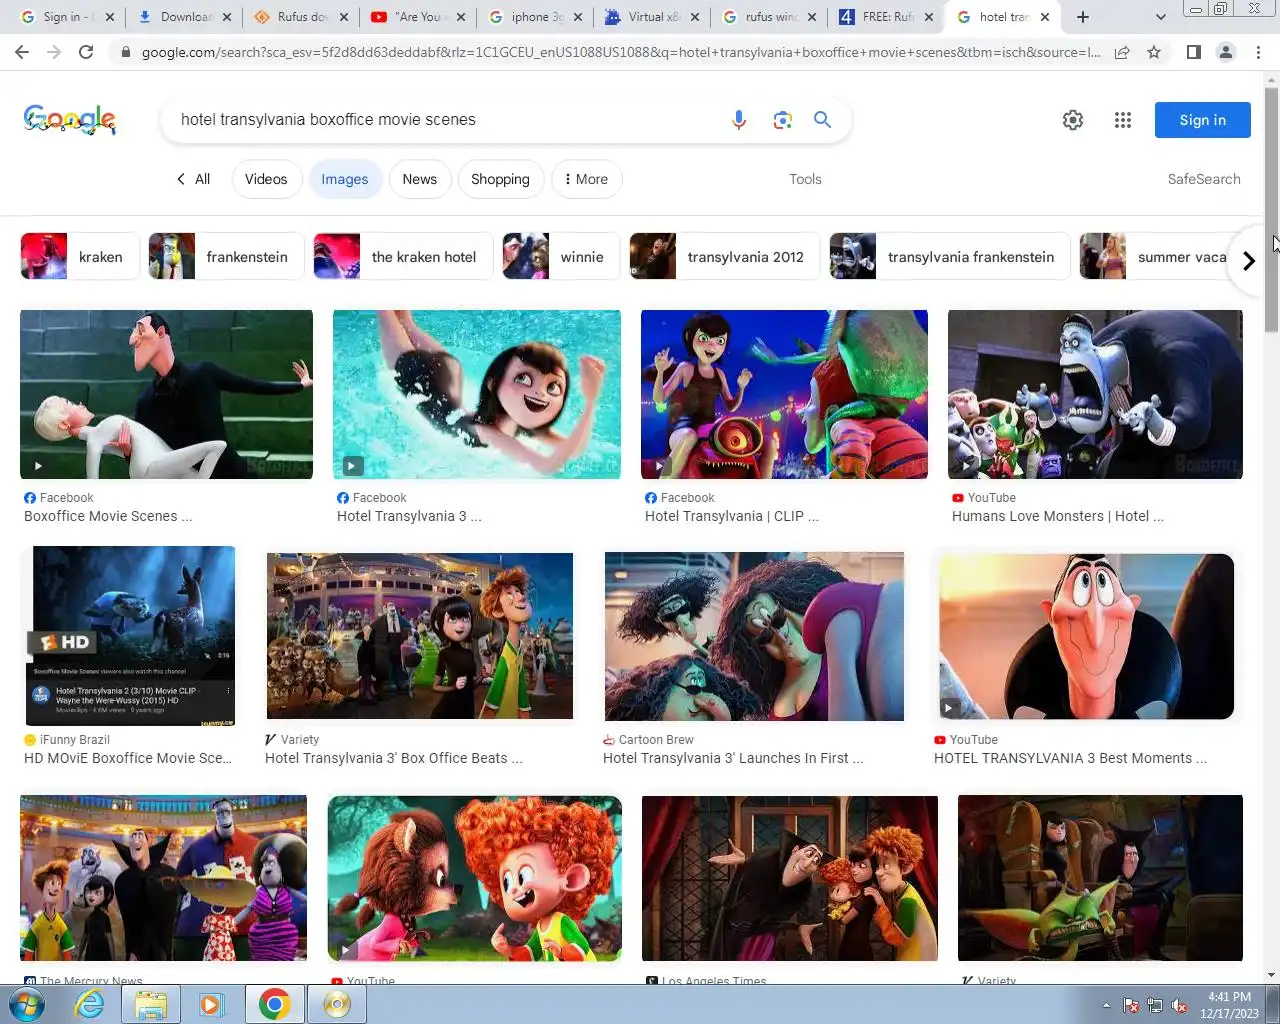
Task: Click the Google doodle logo
Action: [x=70, y=120]
